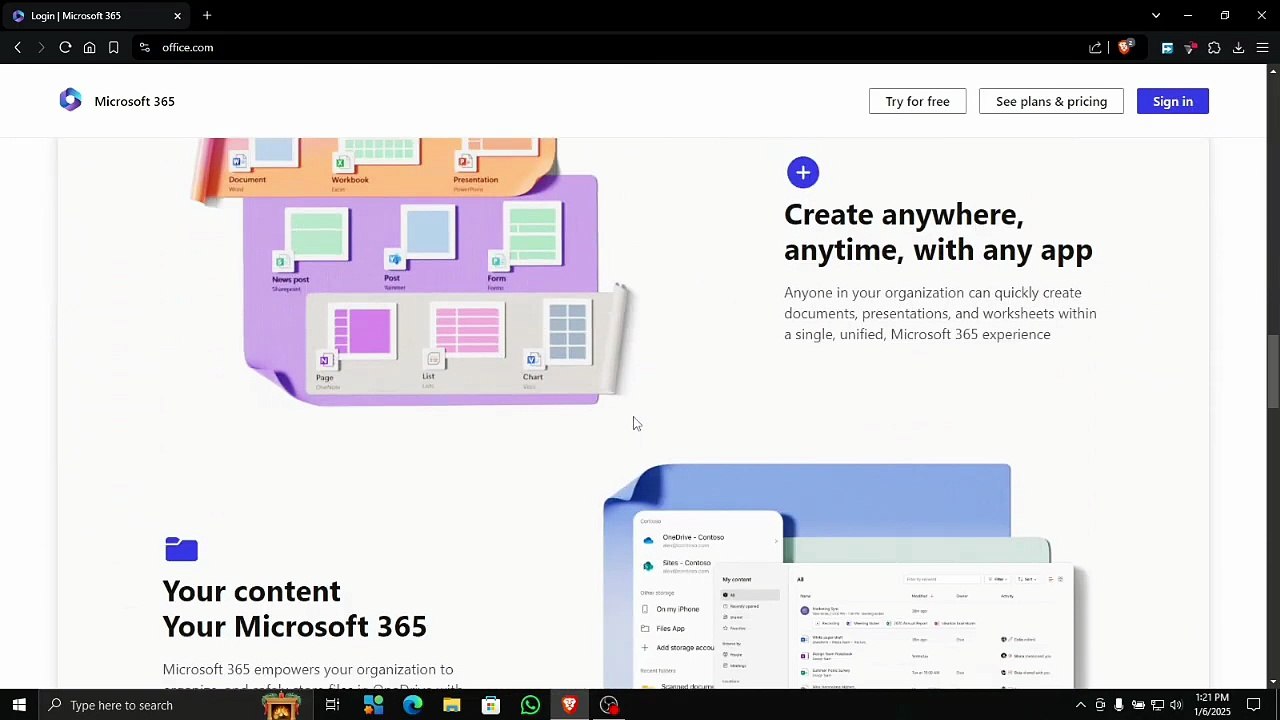Show hidden system tray icons chevron

[1080, 705]
